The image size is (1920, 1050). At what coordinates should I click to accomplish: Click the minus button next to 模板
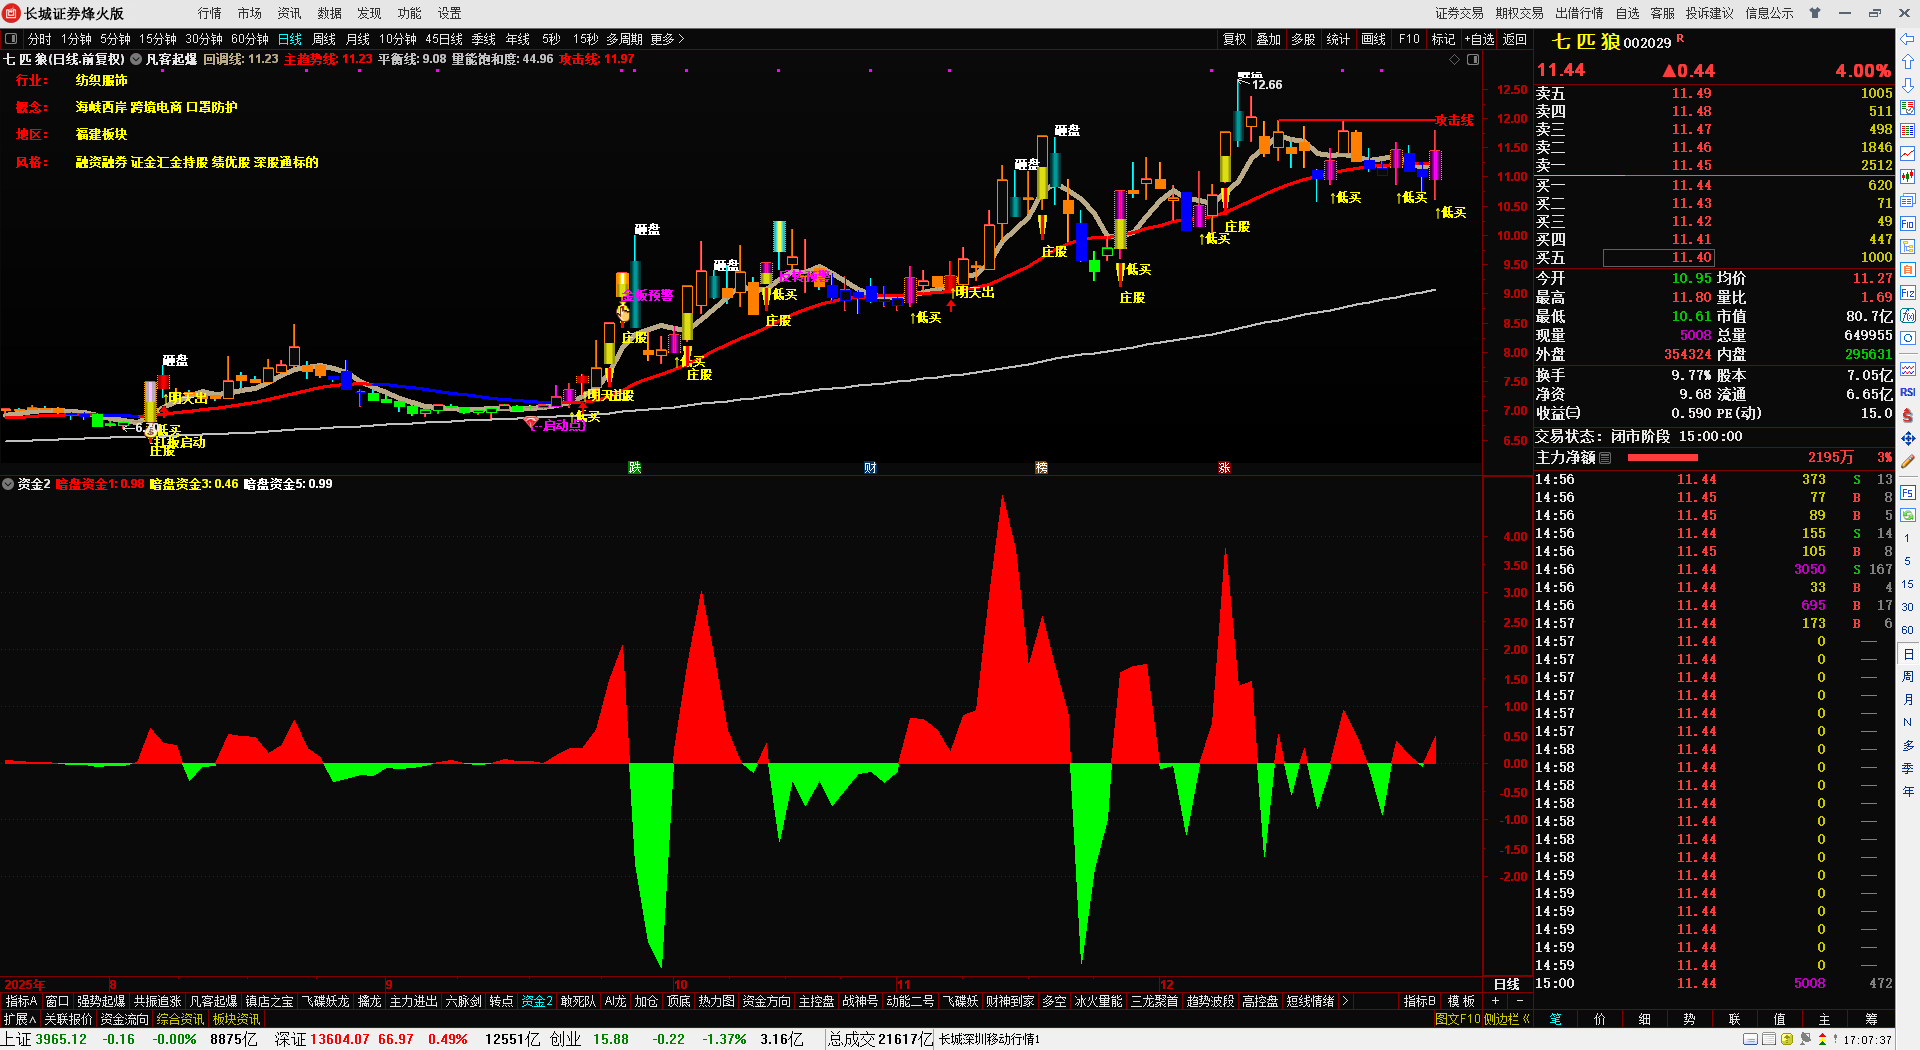point(1519,1001)
